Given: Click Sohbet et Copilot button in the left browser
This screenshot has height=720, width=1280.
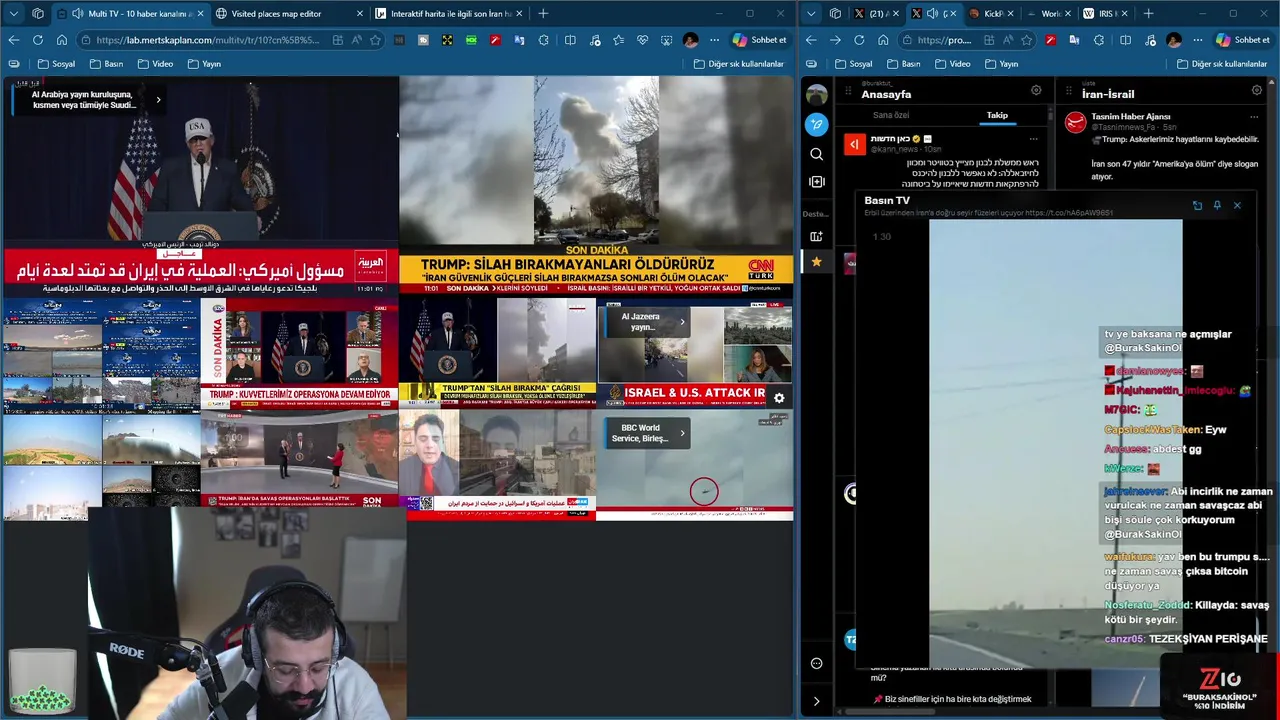Looking at the screenshot, I should pos(759,40).
